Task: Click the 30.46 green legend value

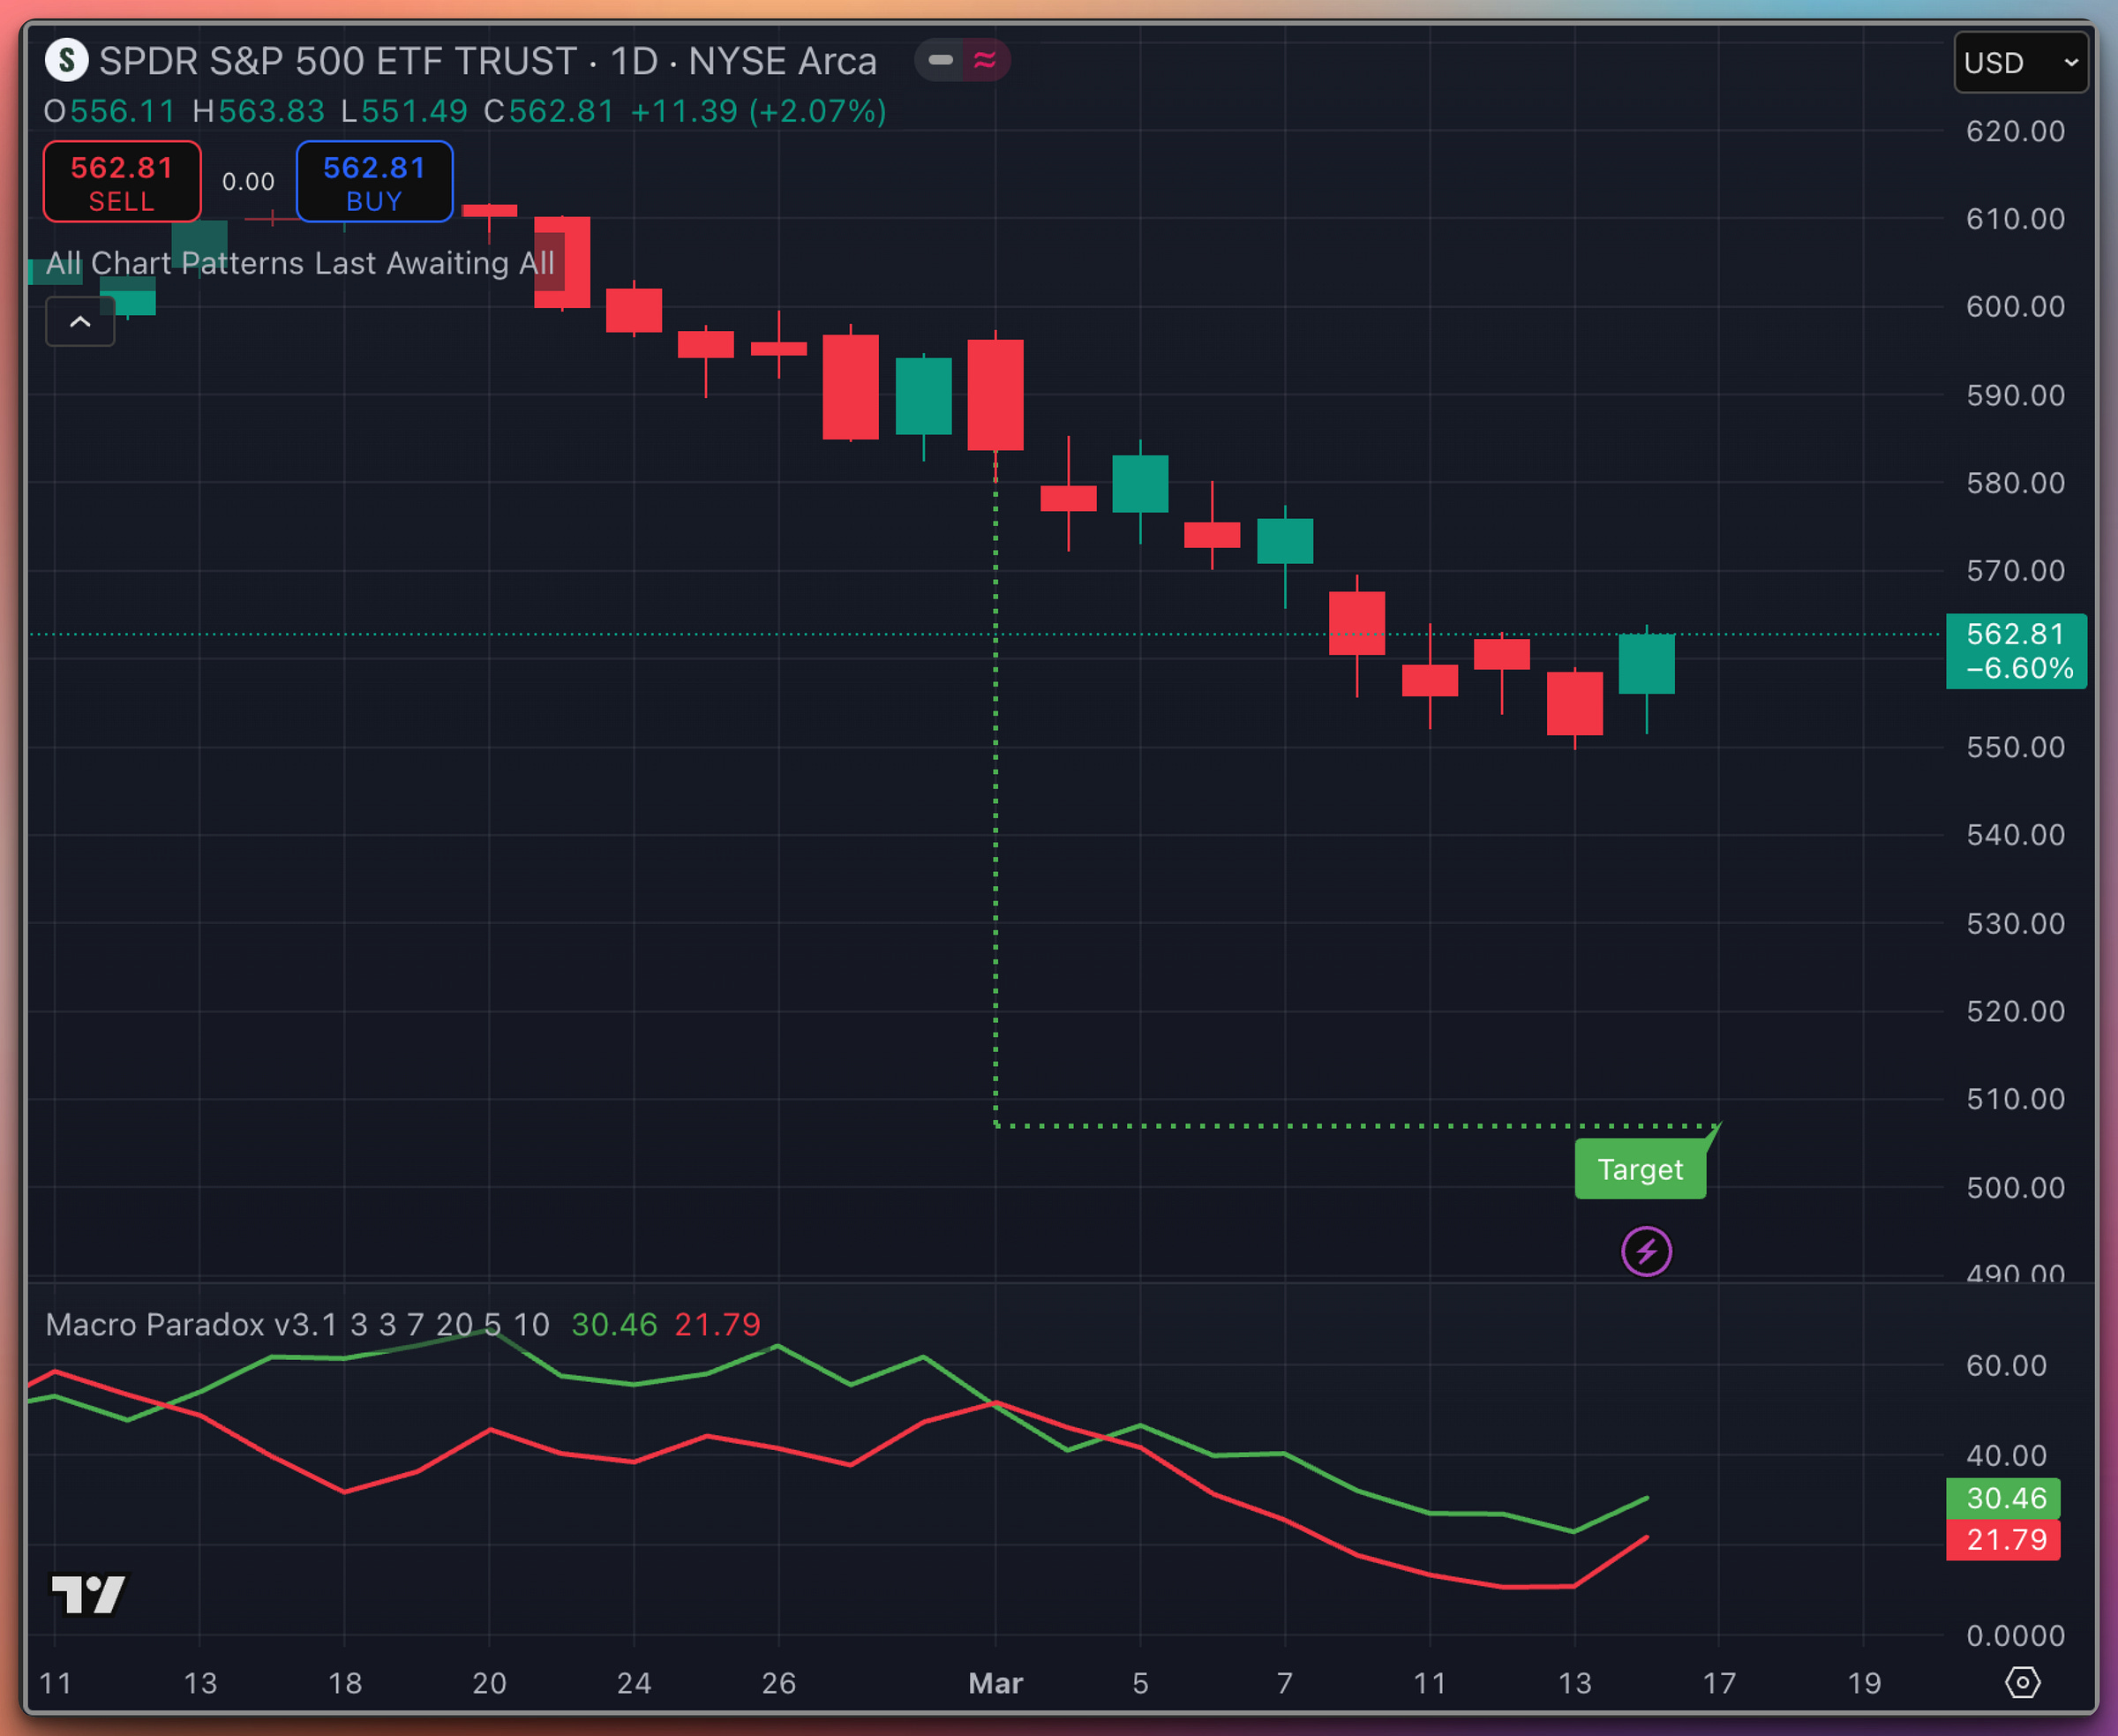Action: tap(614, 1324)
